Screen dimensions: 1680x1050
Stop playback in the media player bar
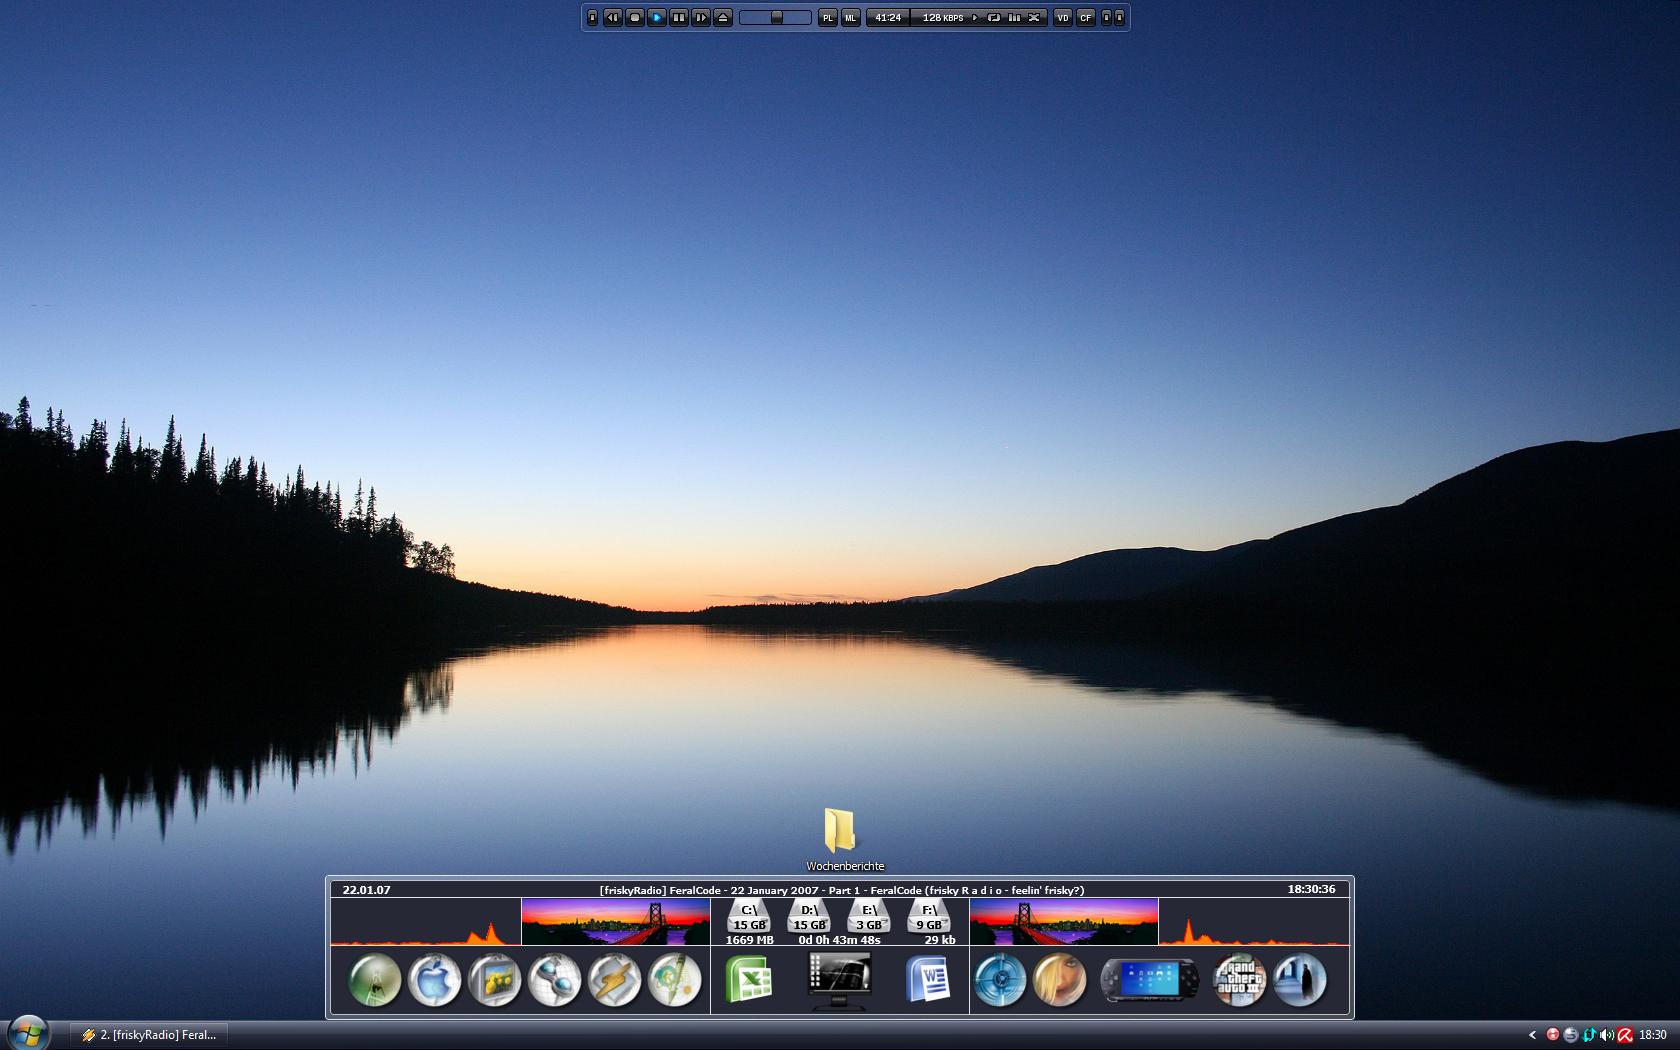click(x=634, y=18)
